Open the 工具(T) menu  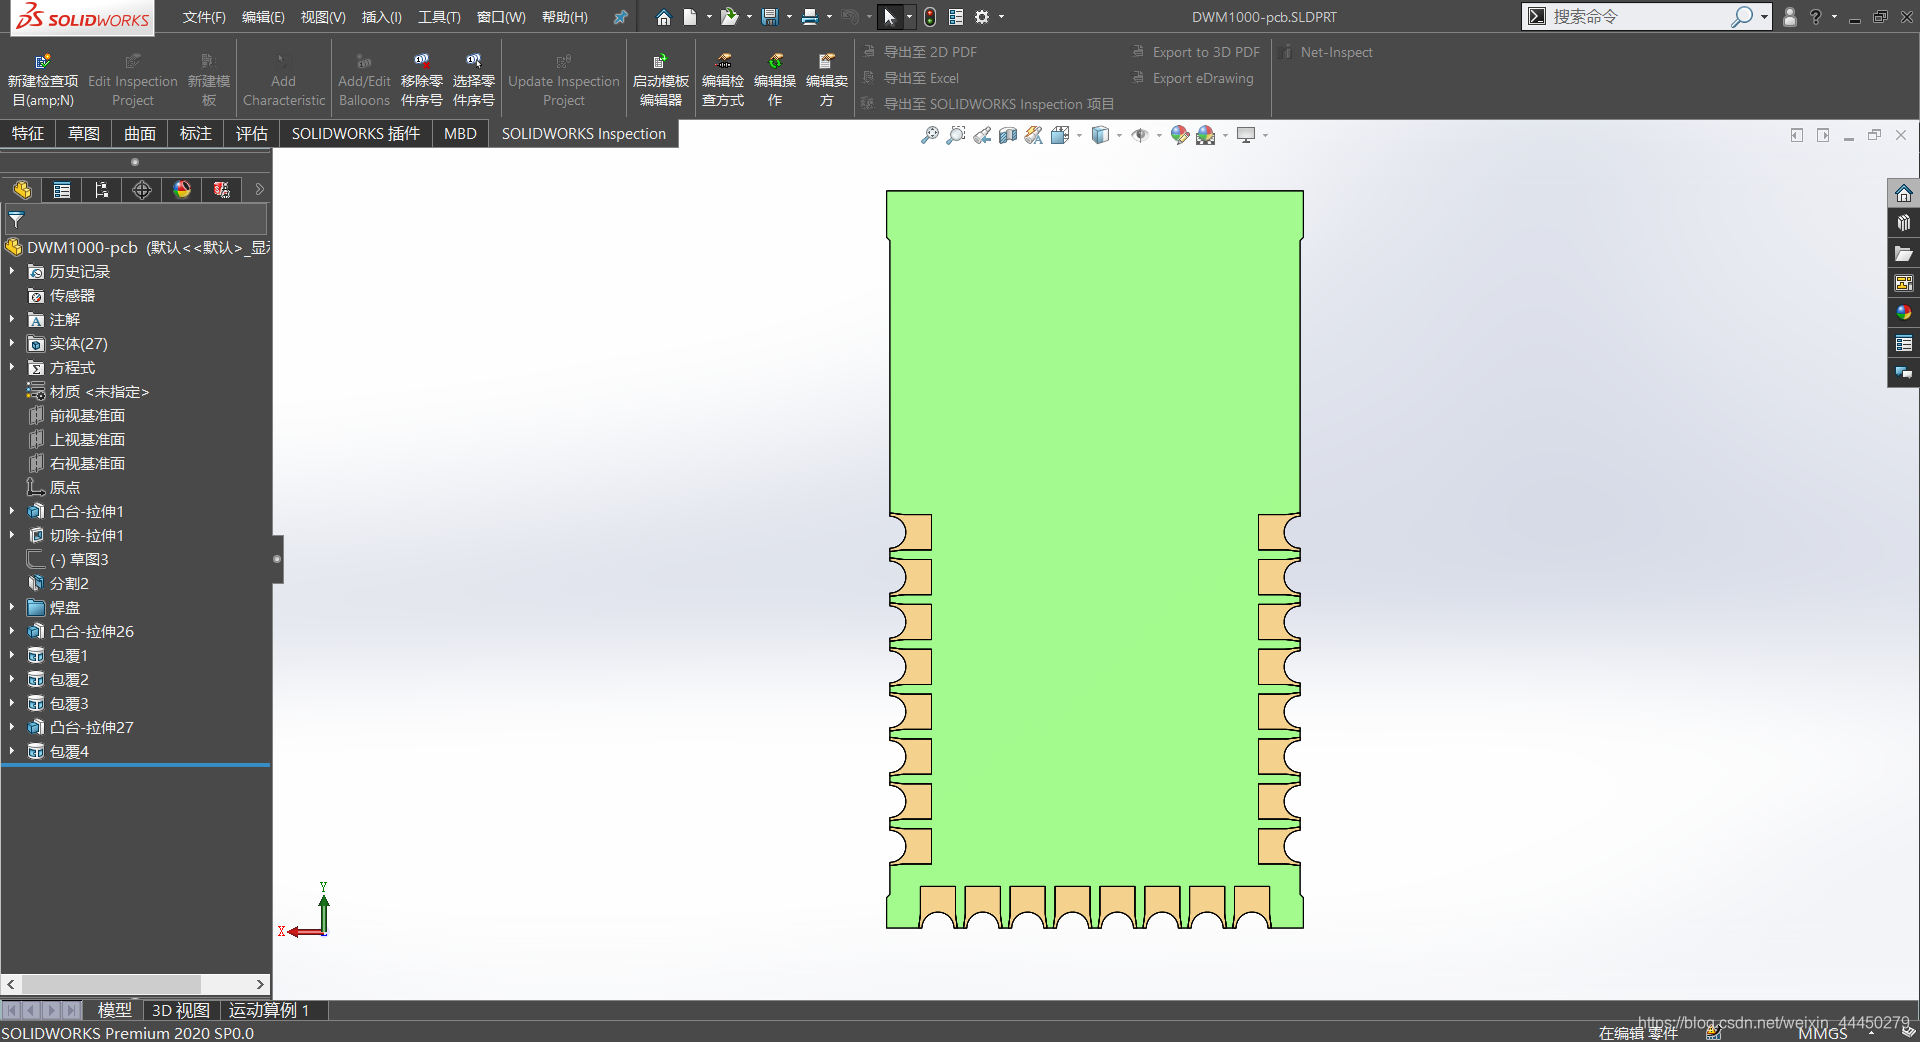439,17
